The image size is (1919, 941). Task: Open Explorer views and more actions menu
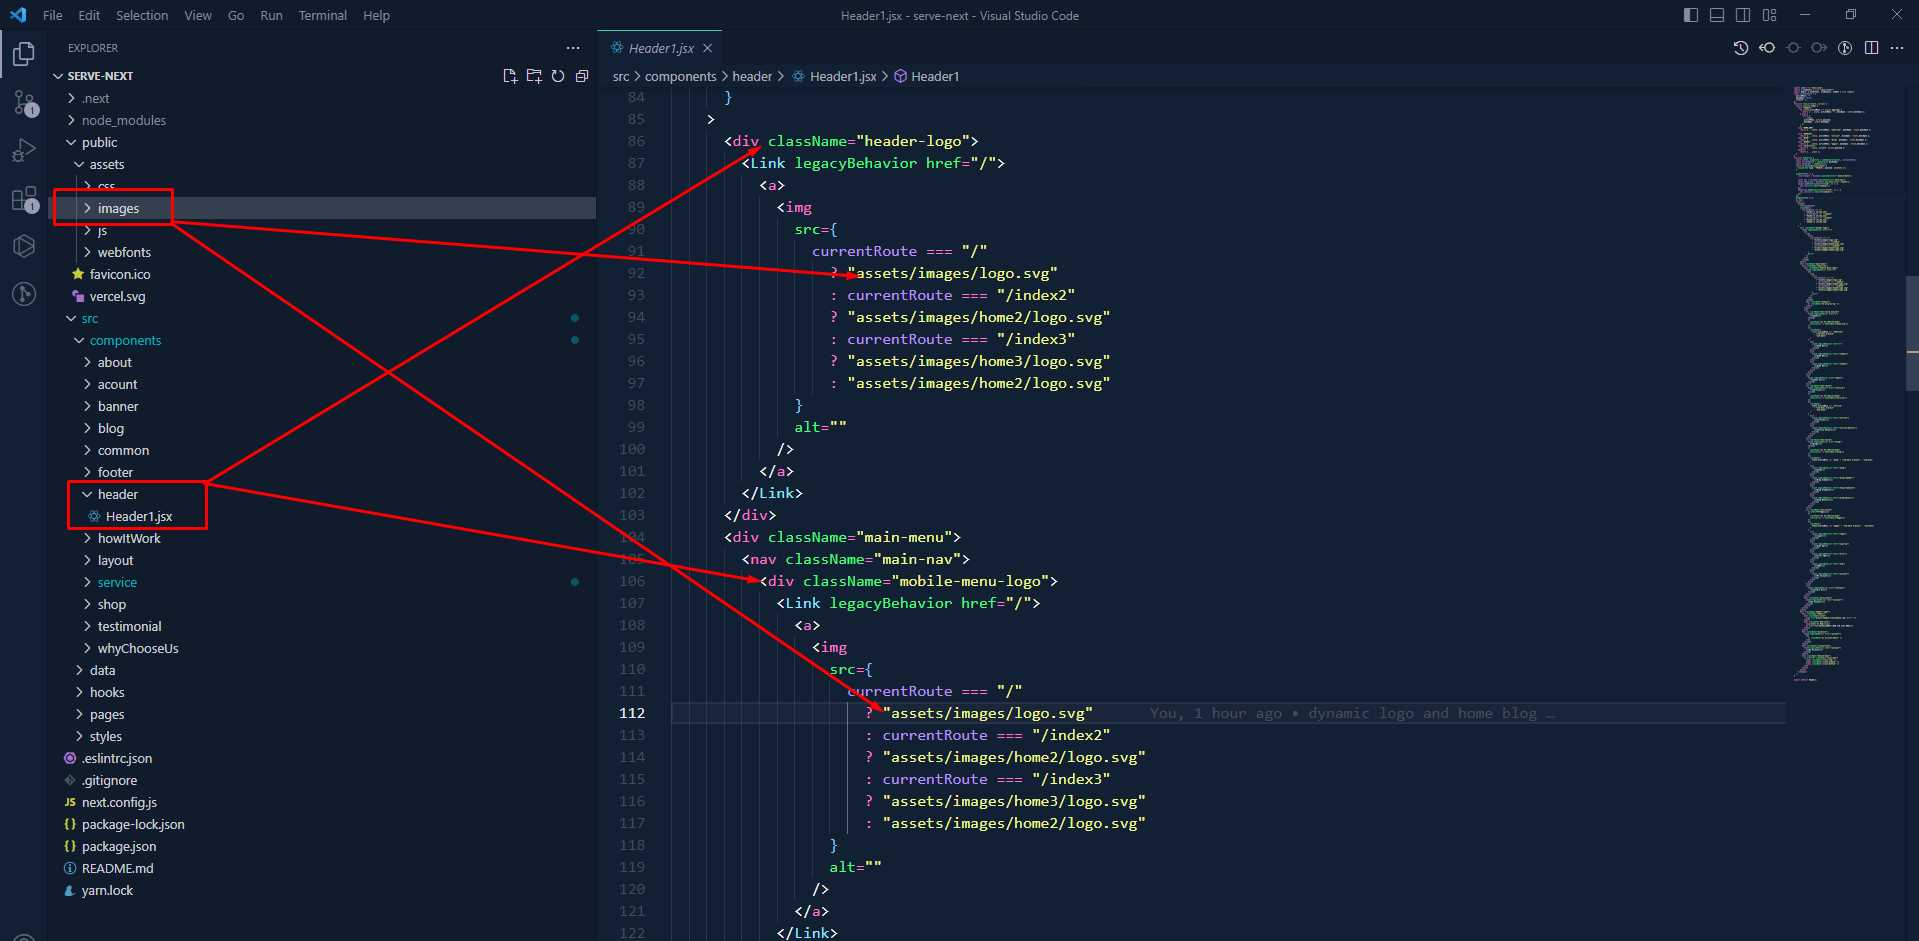[573, 48]
